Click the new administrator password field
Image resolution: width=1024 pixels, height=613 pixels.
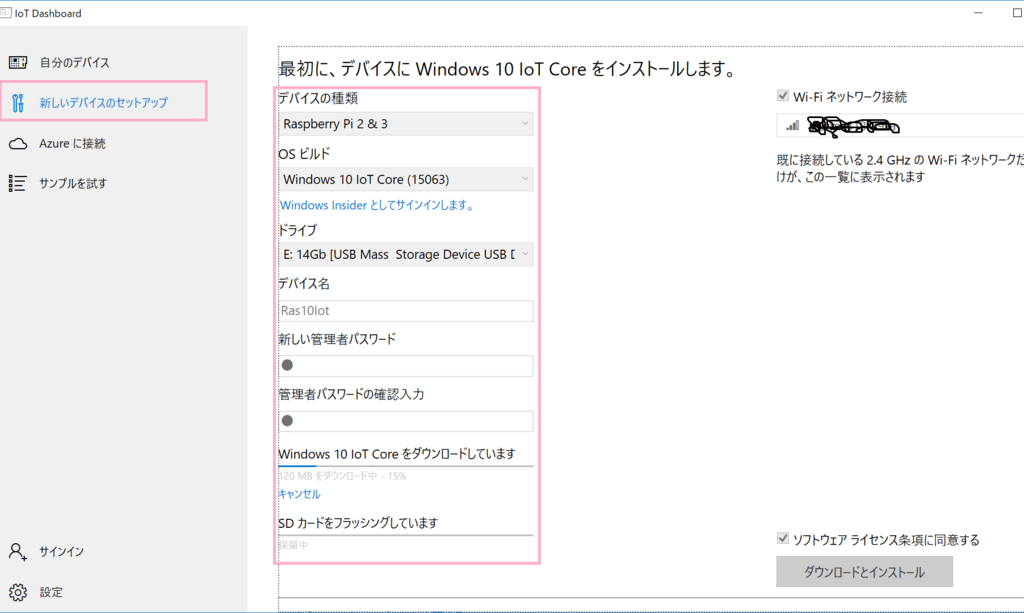tap(406, 366)
